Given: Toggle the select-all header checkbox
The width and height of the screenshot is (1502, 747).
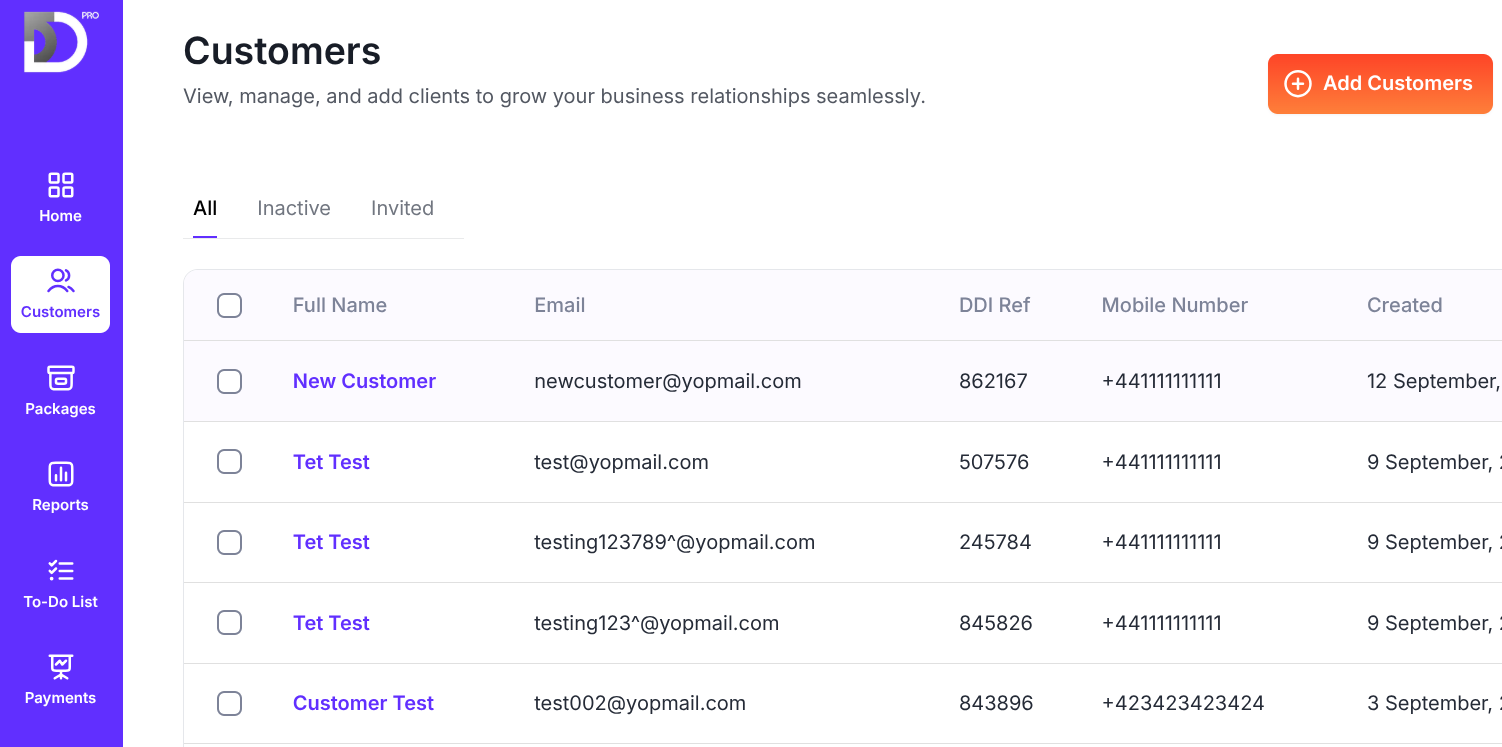Looking at the screenshot, I should coord(230,305).
